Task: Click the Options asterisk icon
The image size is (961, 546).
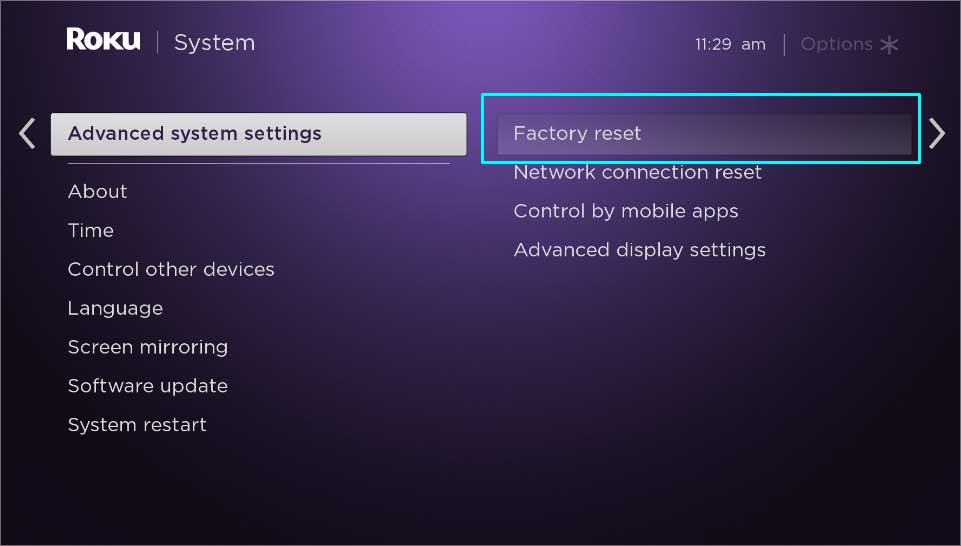Action: pyautogui.click(x=889, y=45)
